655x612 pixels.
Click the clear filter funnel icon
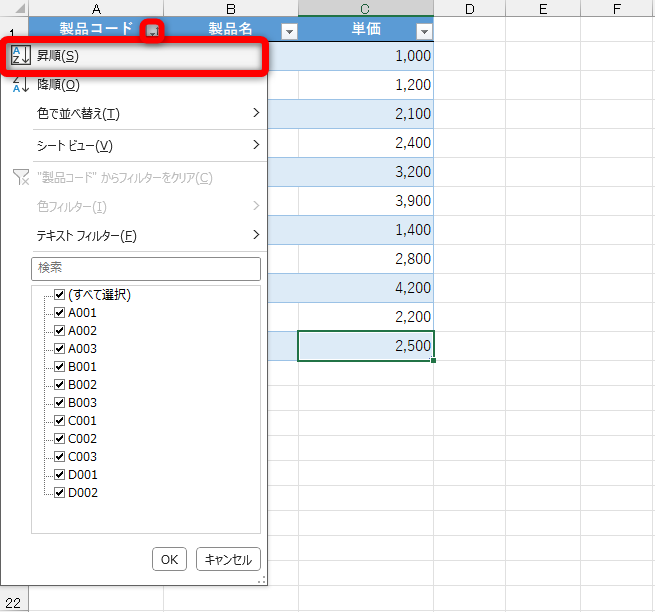tap(21, 177)
